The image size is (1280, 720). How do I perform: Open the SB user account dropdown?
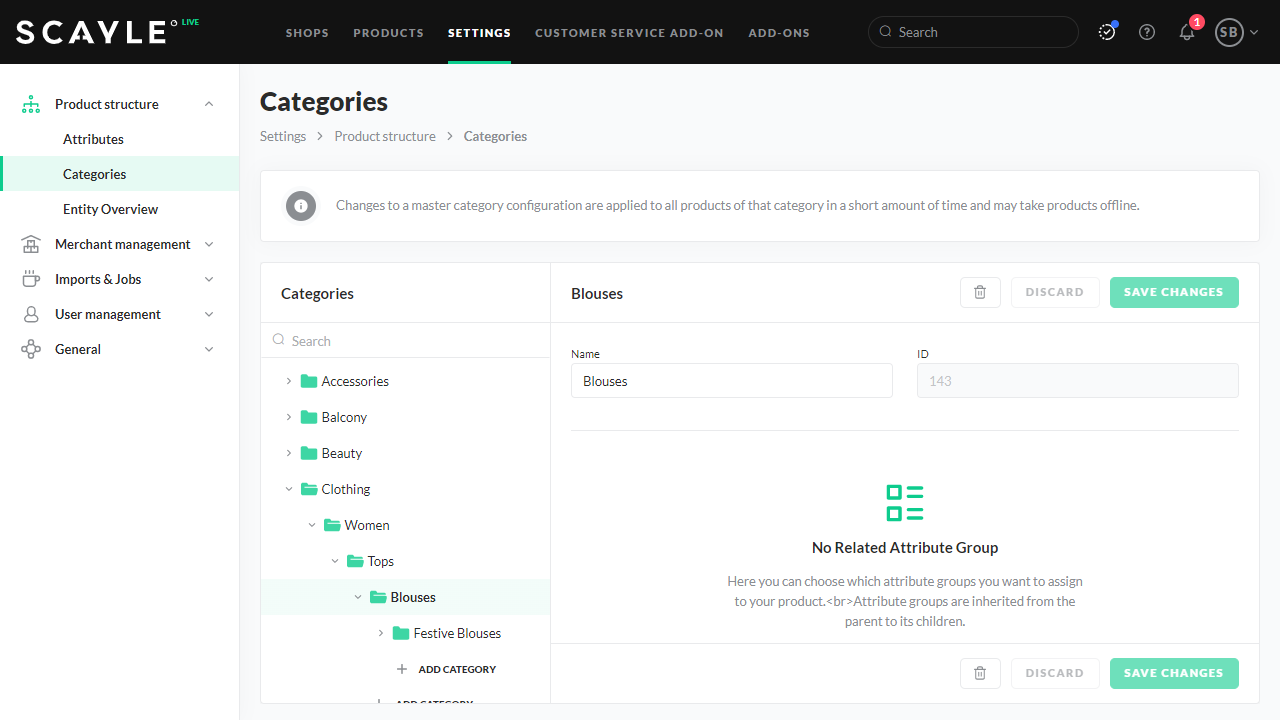pyautogui.click(x=1236, y=32)
